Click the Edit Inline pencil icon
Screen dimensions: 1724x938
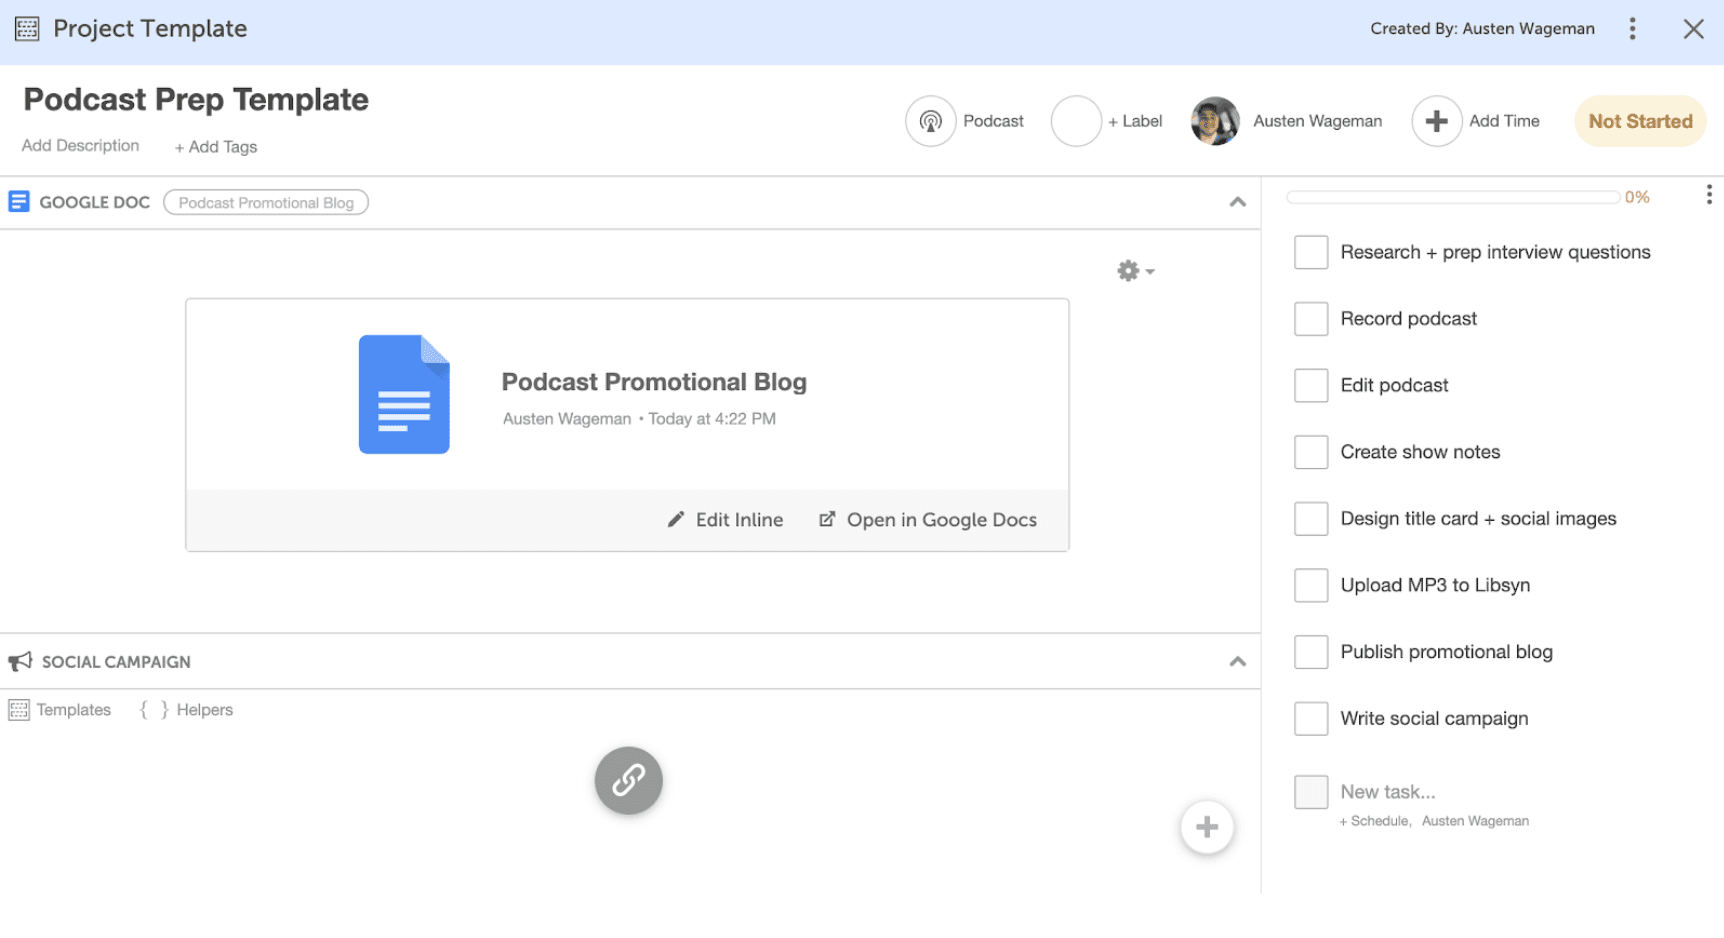676,519
